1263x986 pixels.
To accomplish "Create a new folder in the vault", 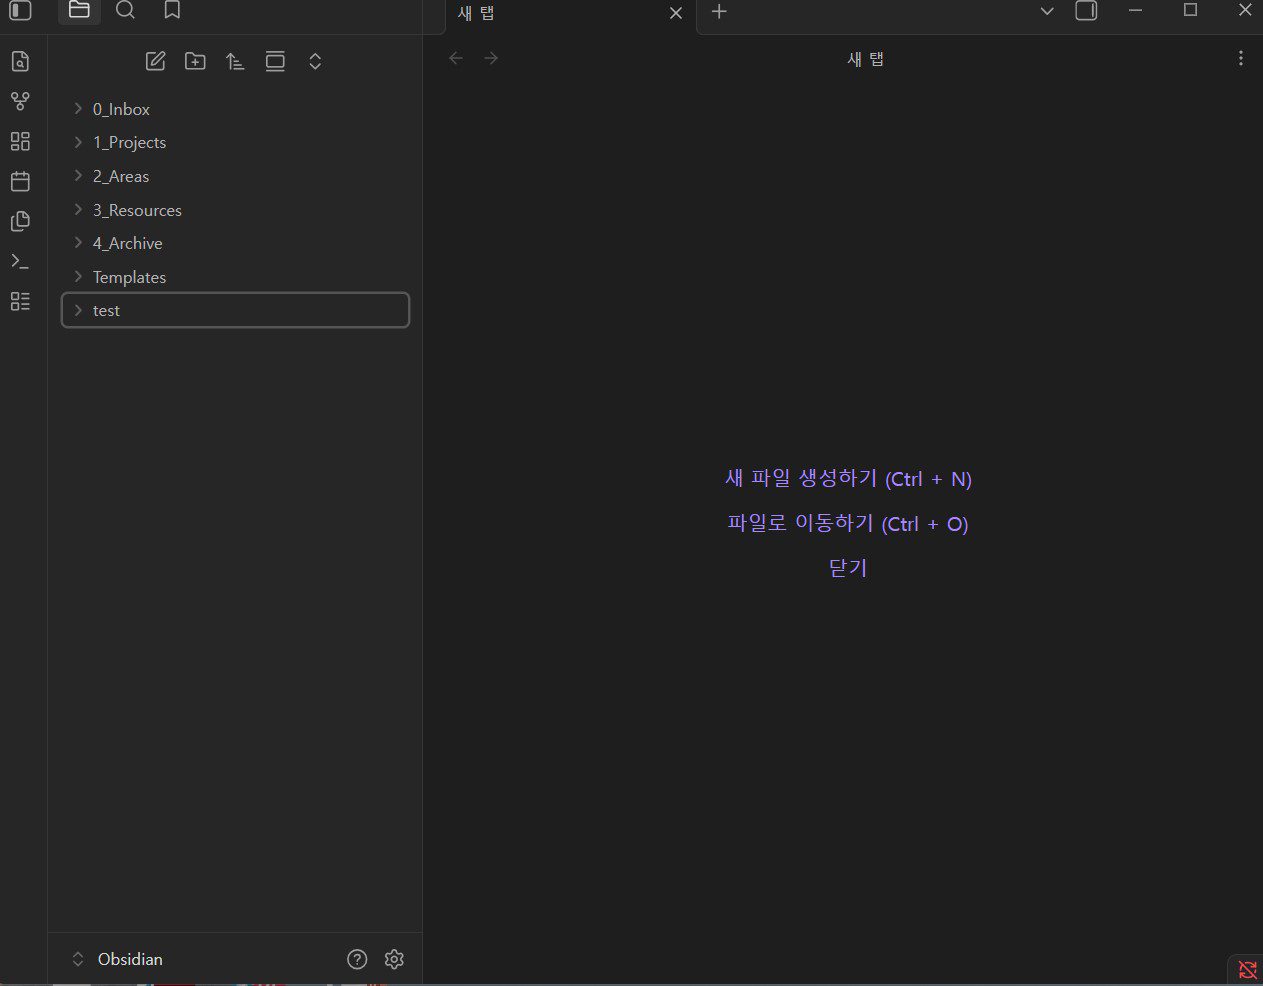I will tap(195, 61).
